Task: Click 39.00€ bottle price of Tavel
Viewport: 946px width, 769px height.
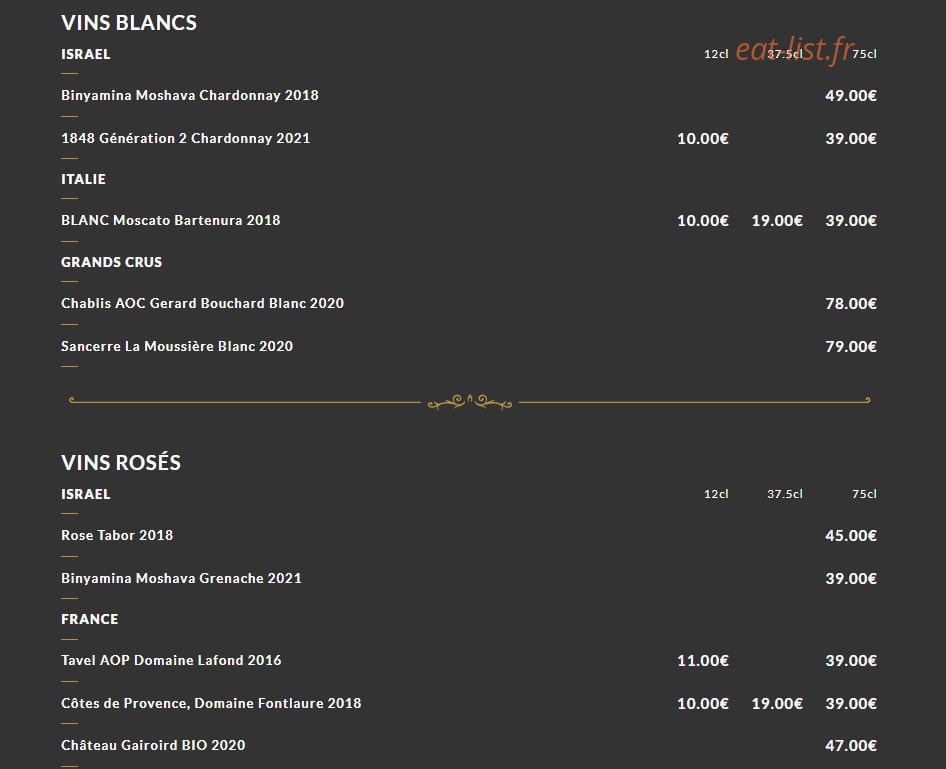Action: (x=851, y=661)
